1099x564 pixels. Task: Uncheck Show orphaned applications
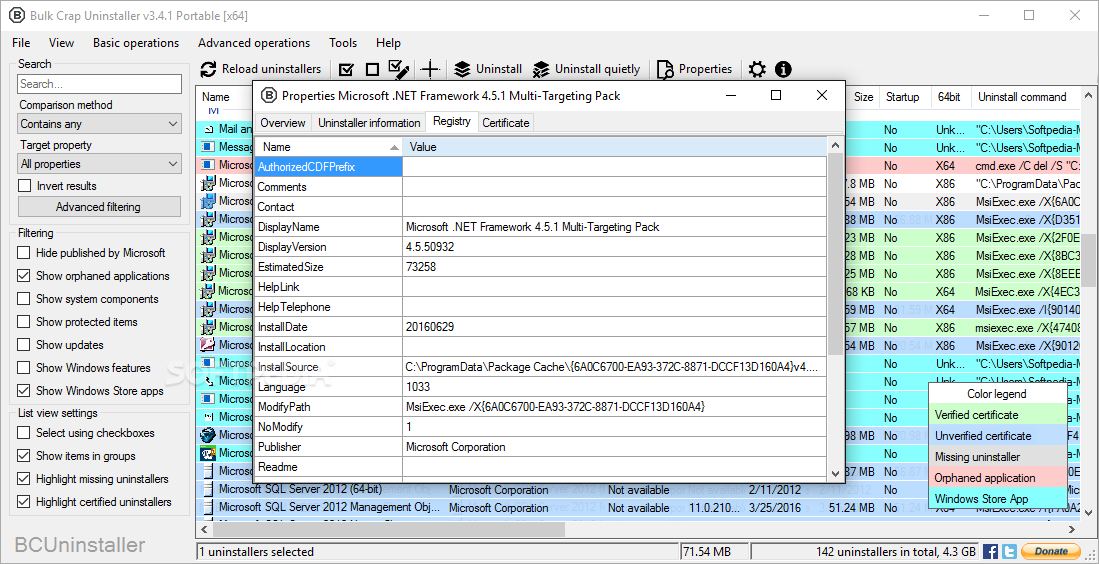point(25,276)
